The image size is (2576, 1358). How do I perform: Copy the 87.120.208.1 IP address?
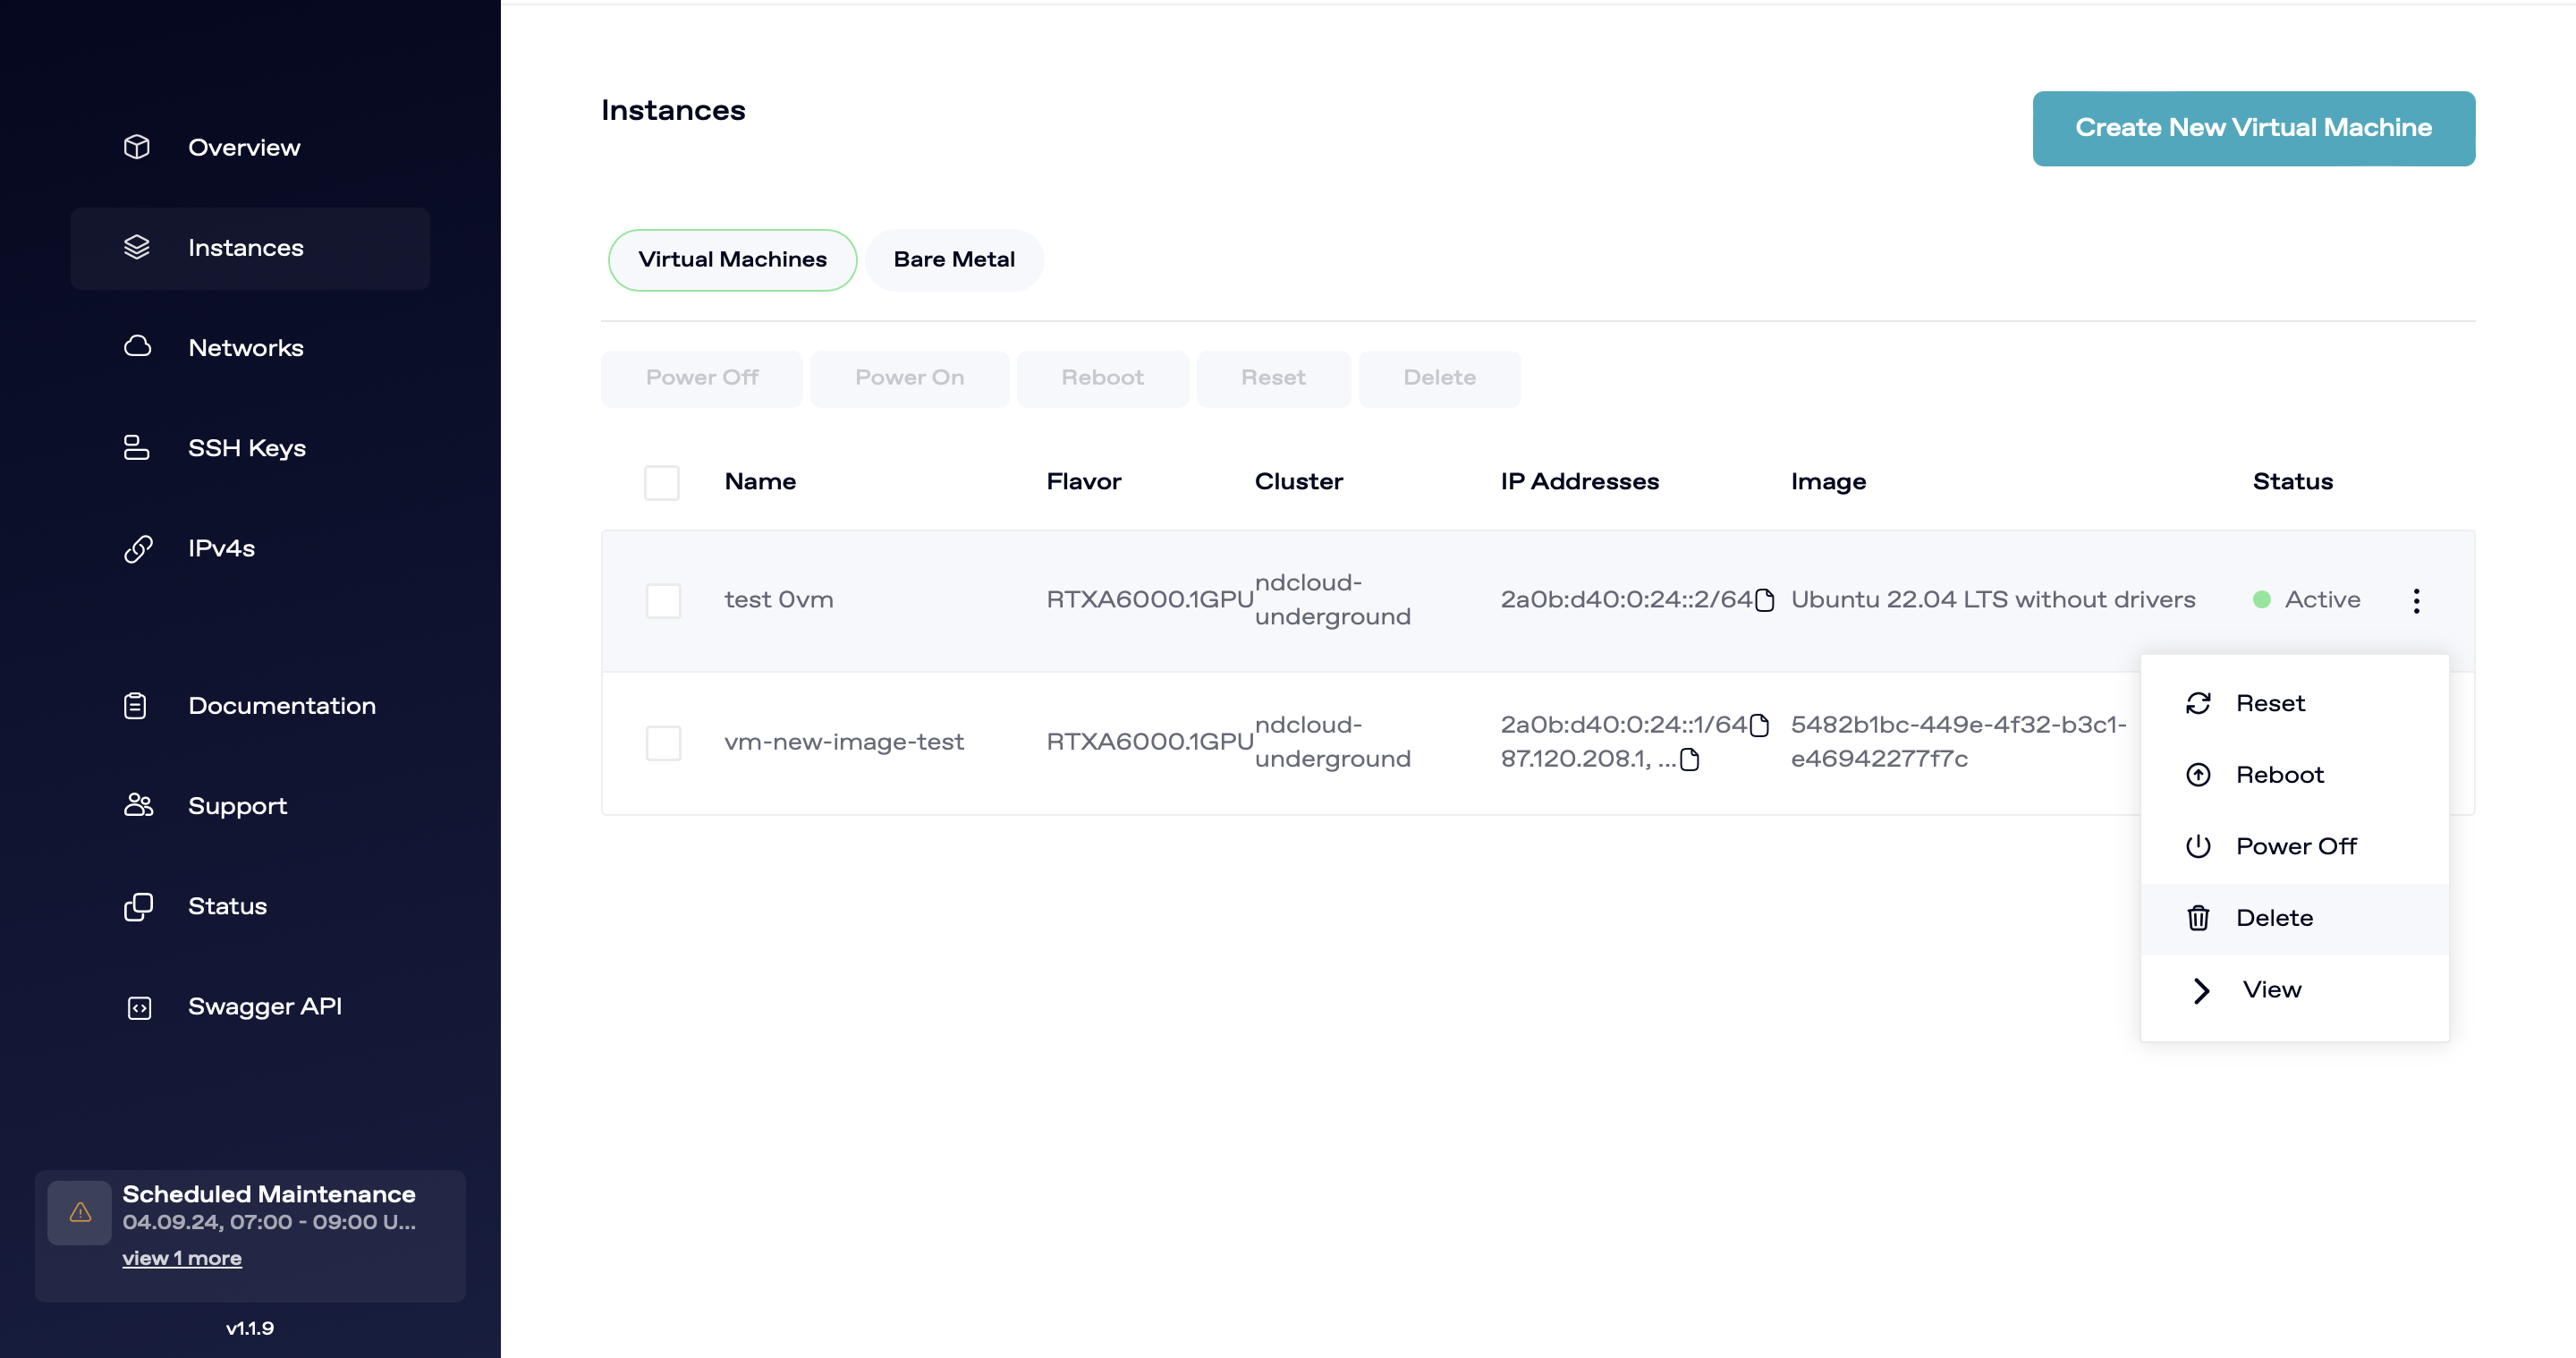[1690, 759]
